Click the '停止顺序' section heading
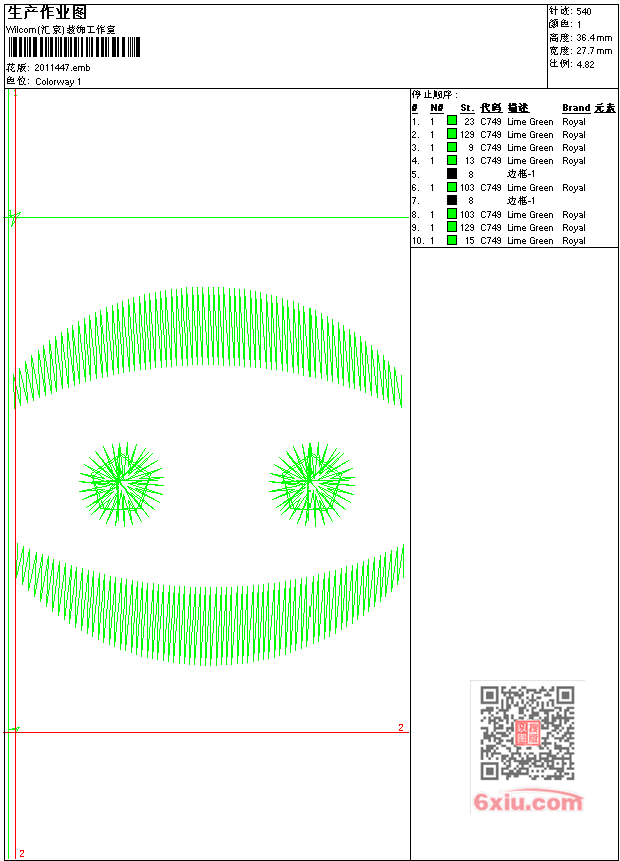620x861 pixels. 434,94
